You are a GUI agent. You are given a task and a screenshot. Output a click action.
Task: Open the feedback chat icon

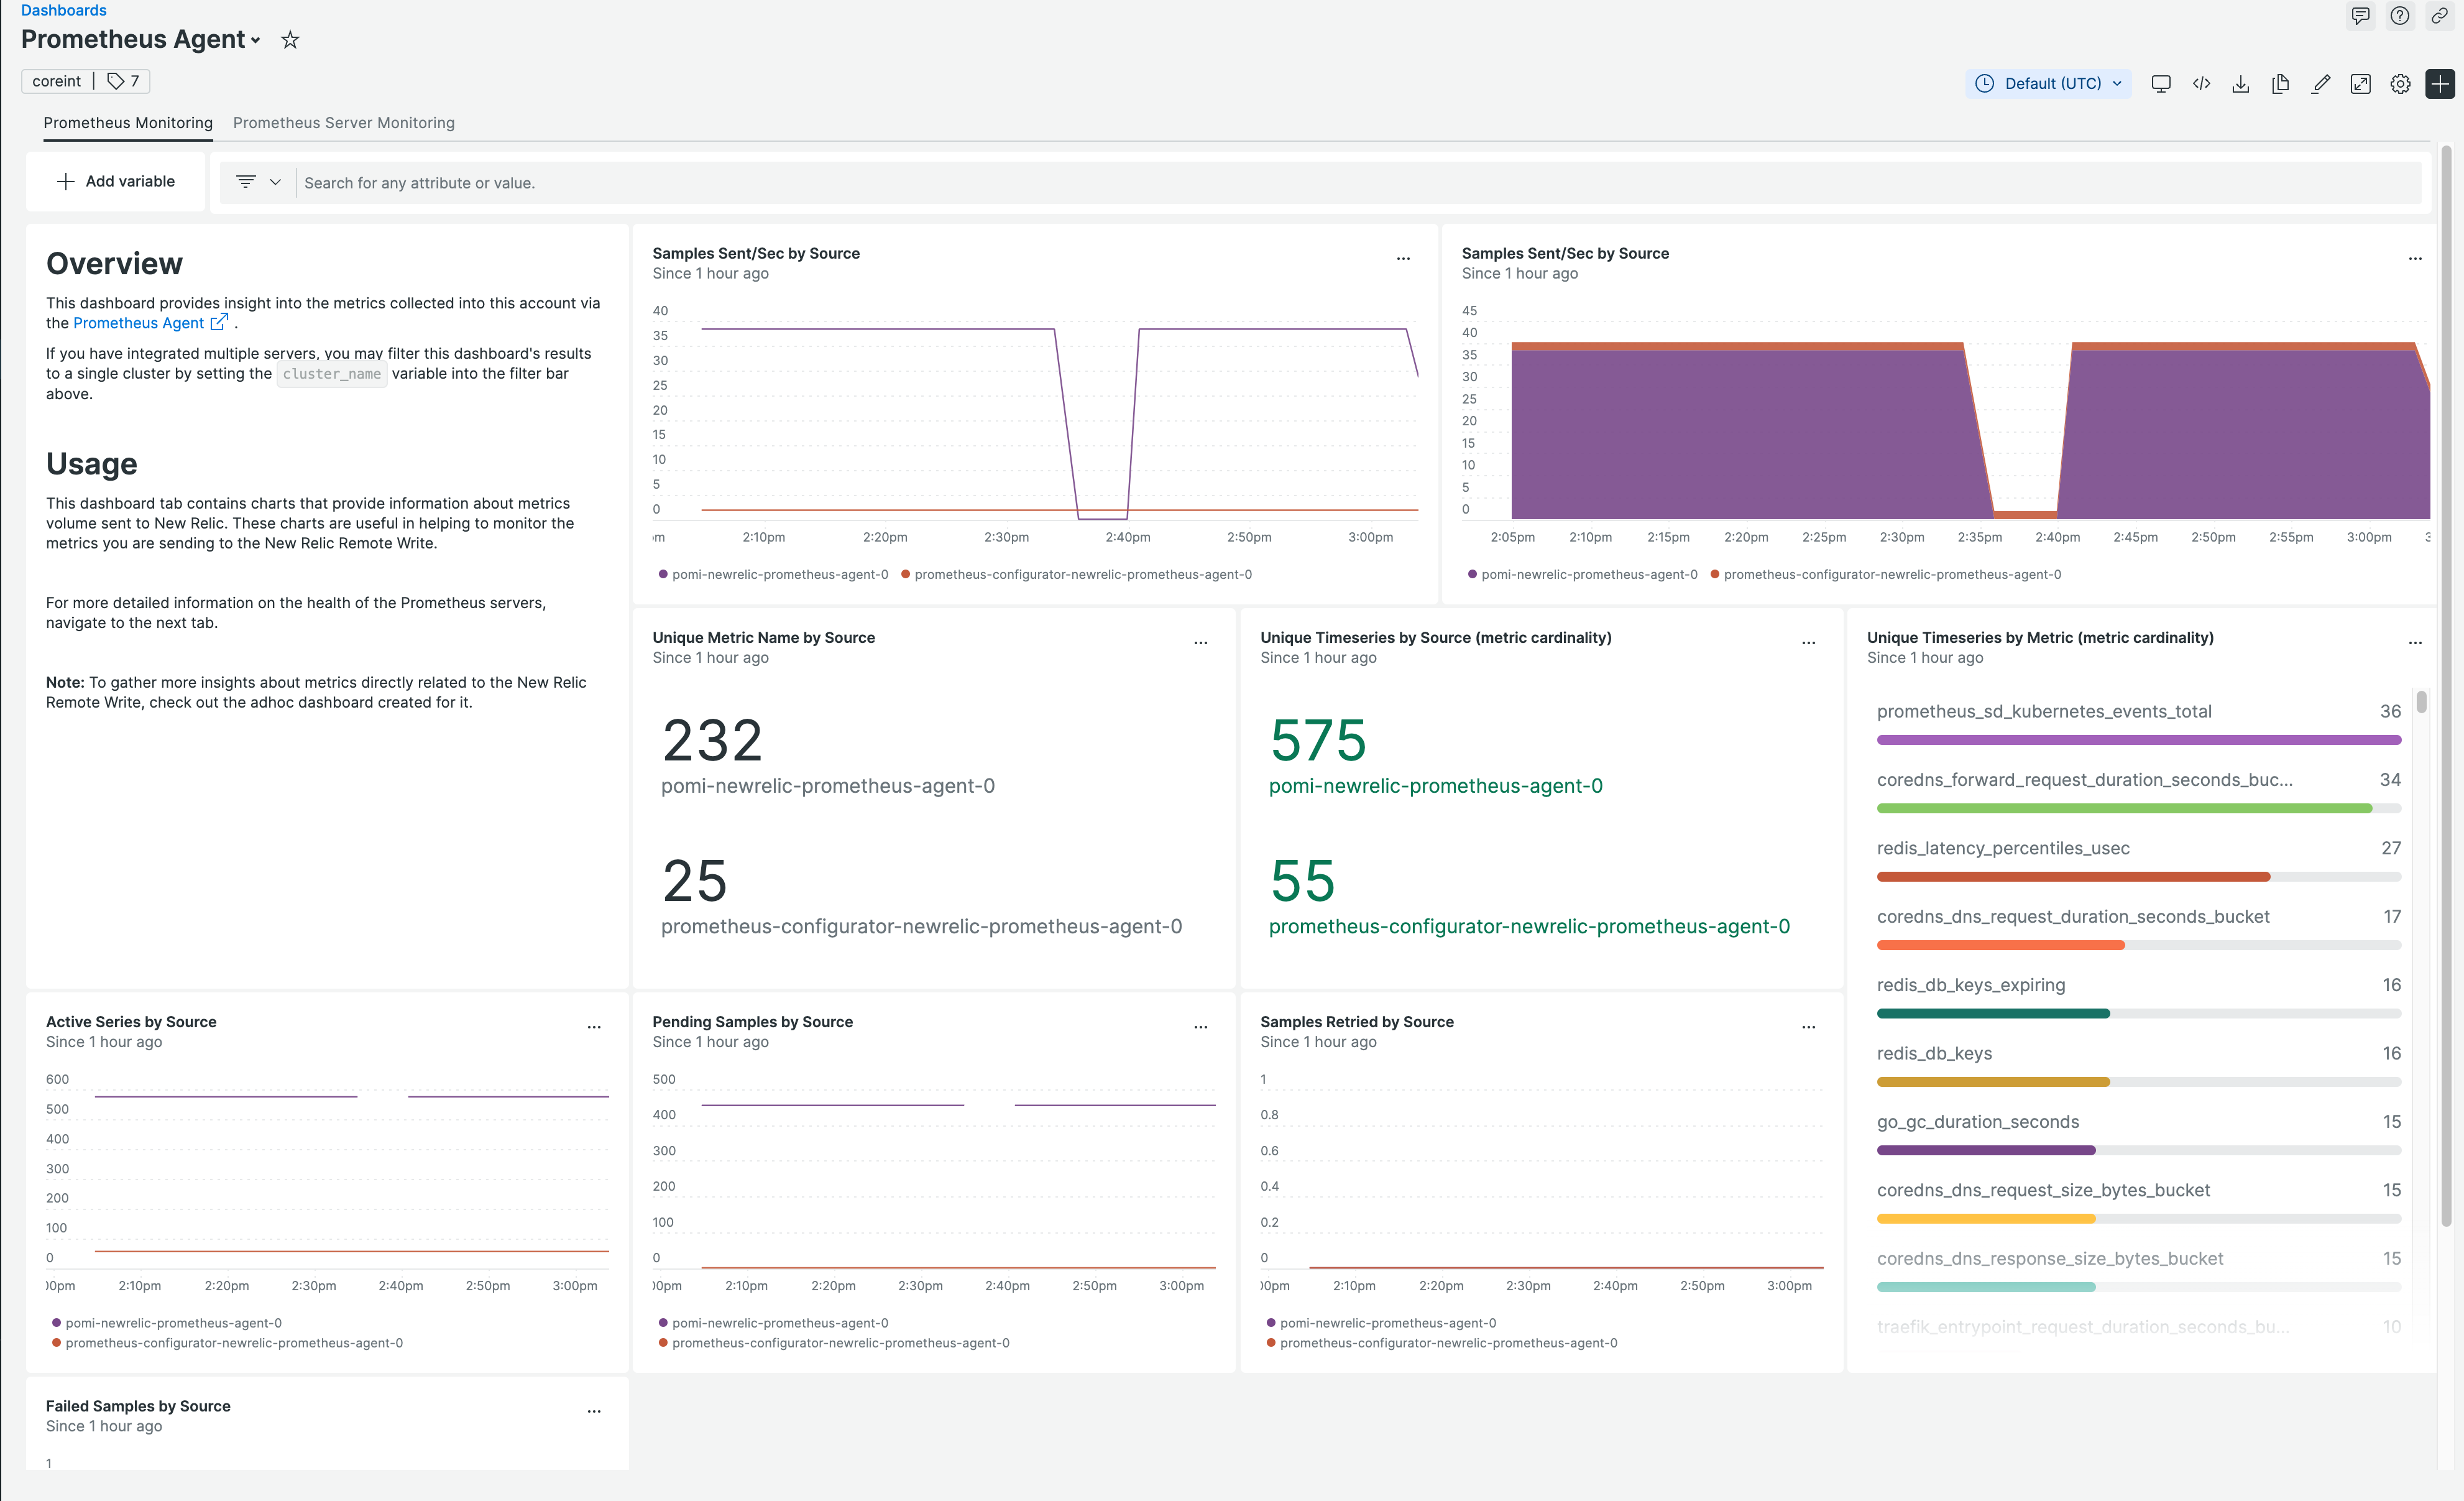2360,16
